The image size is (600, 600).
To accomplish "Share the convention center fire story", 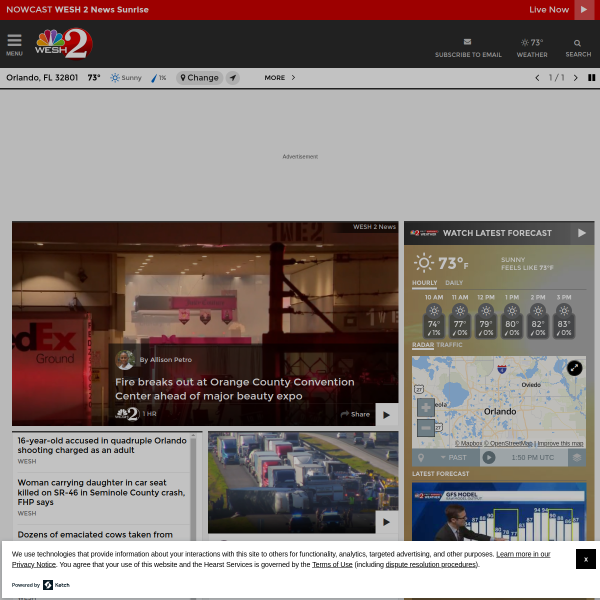I will point(355,414).
